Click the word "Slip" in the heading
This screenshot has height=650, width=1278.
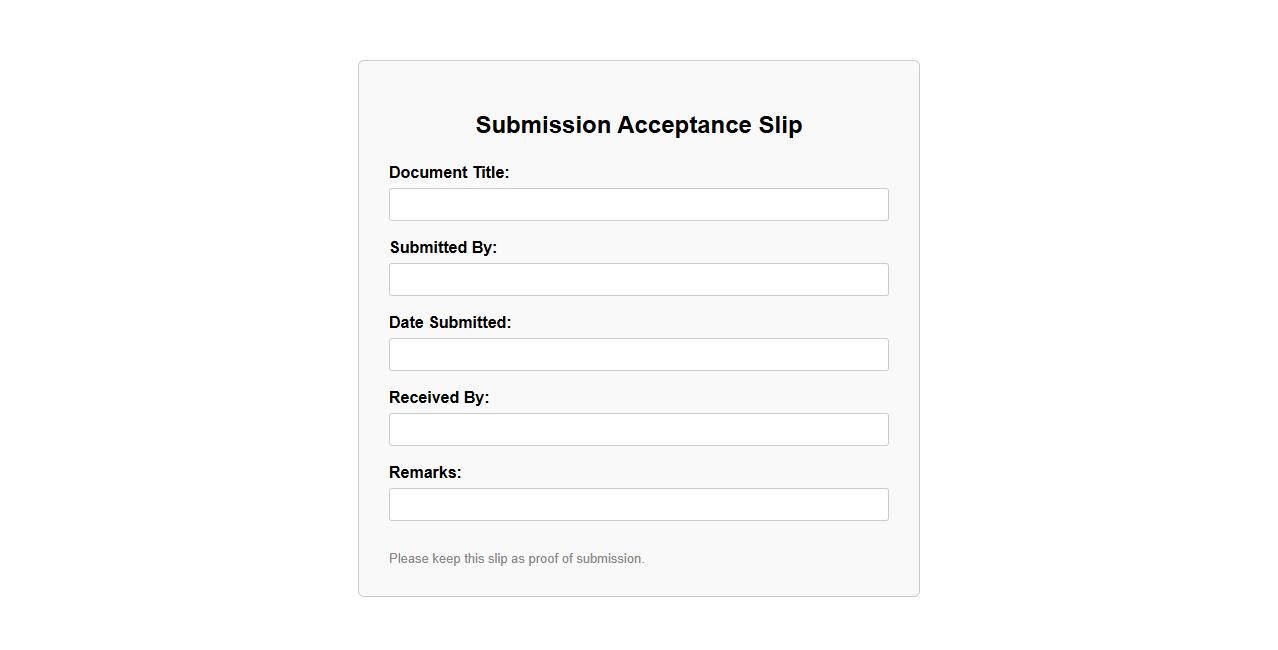(x=781, y=125)
